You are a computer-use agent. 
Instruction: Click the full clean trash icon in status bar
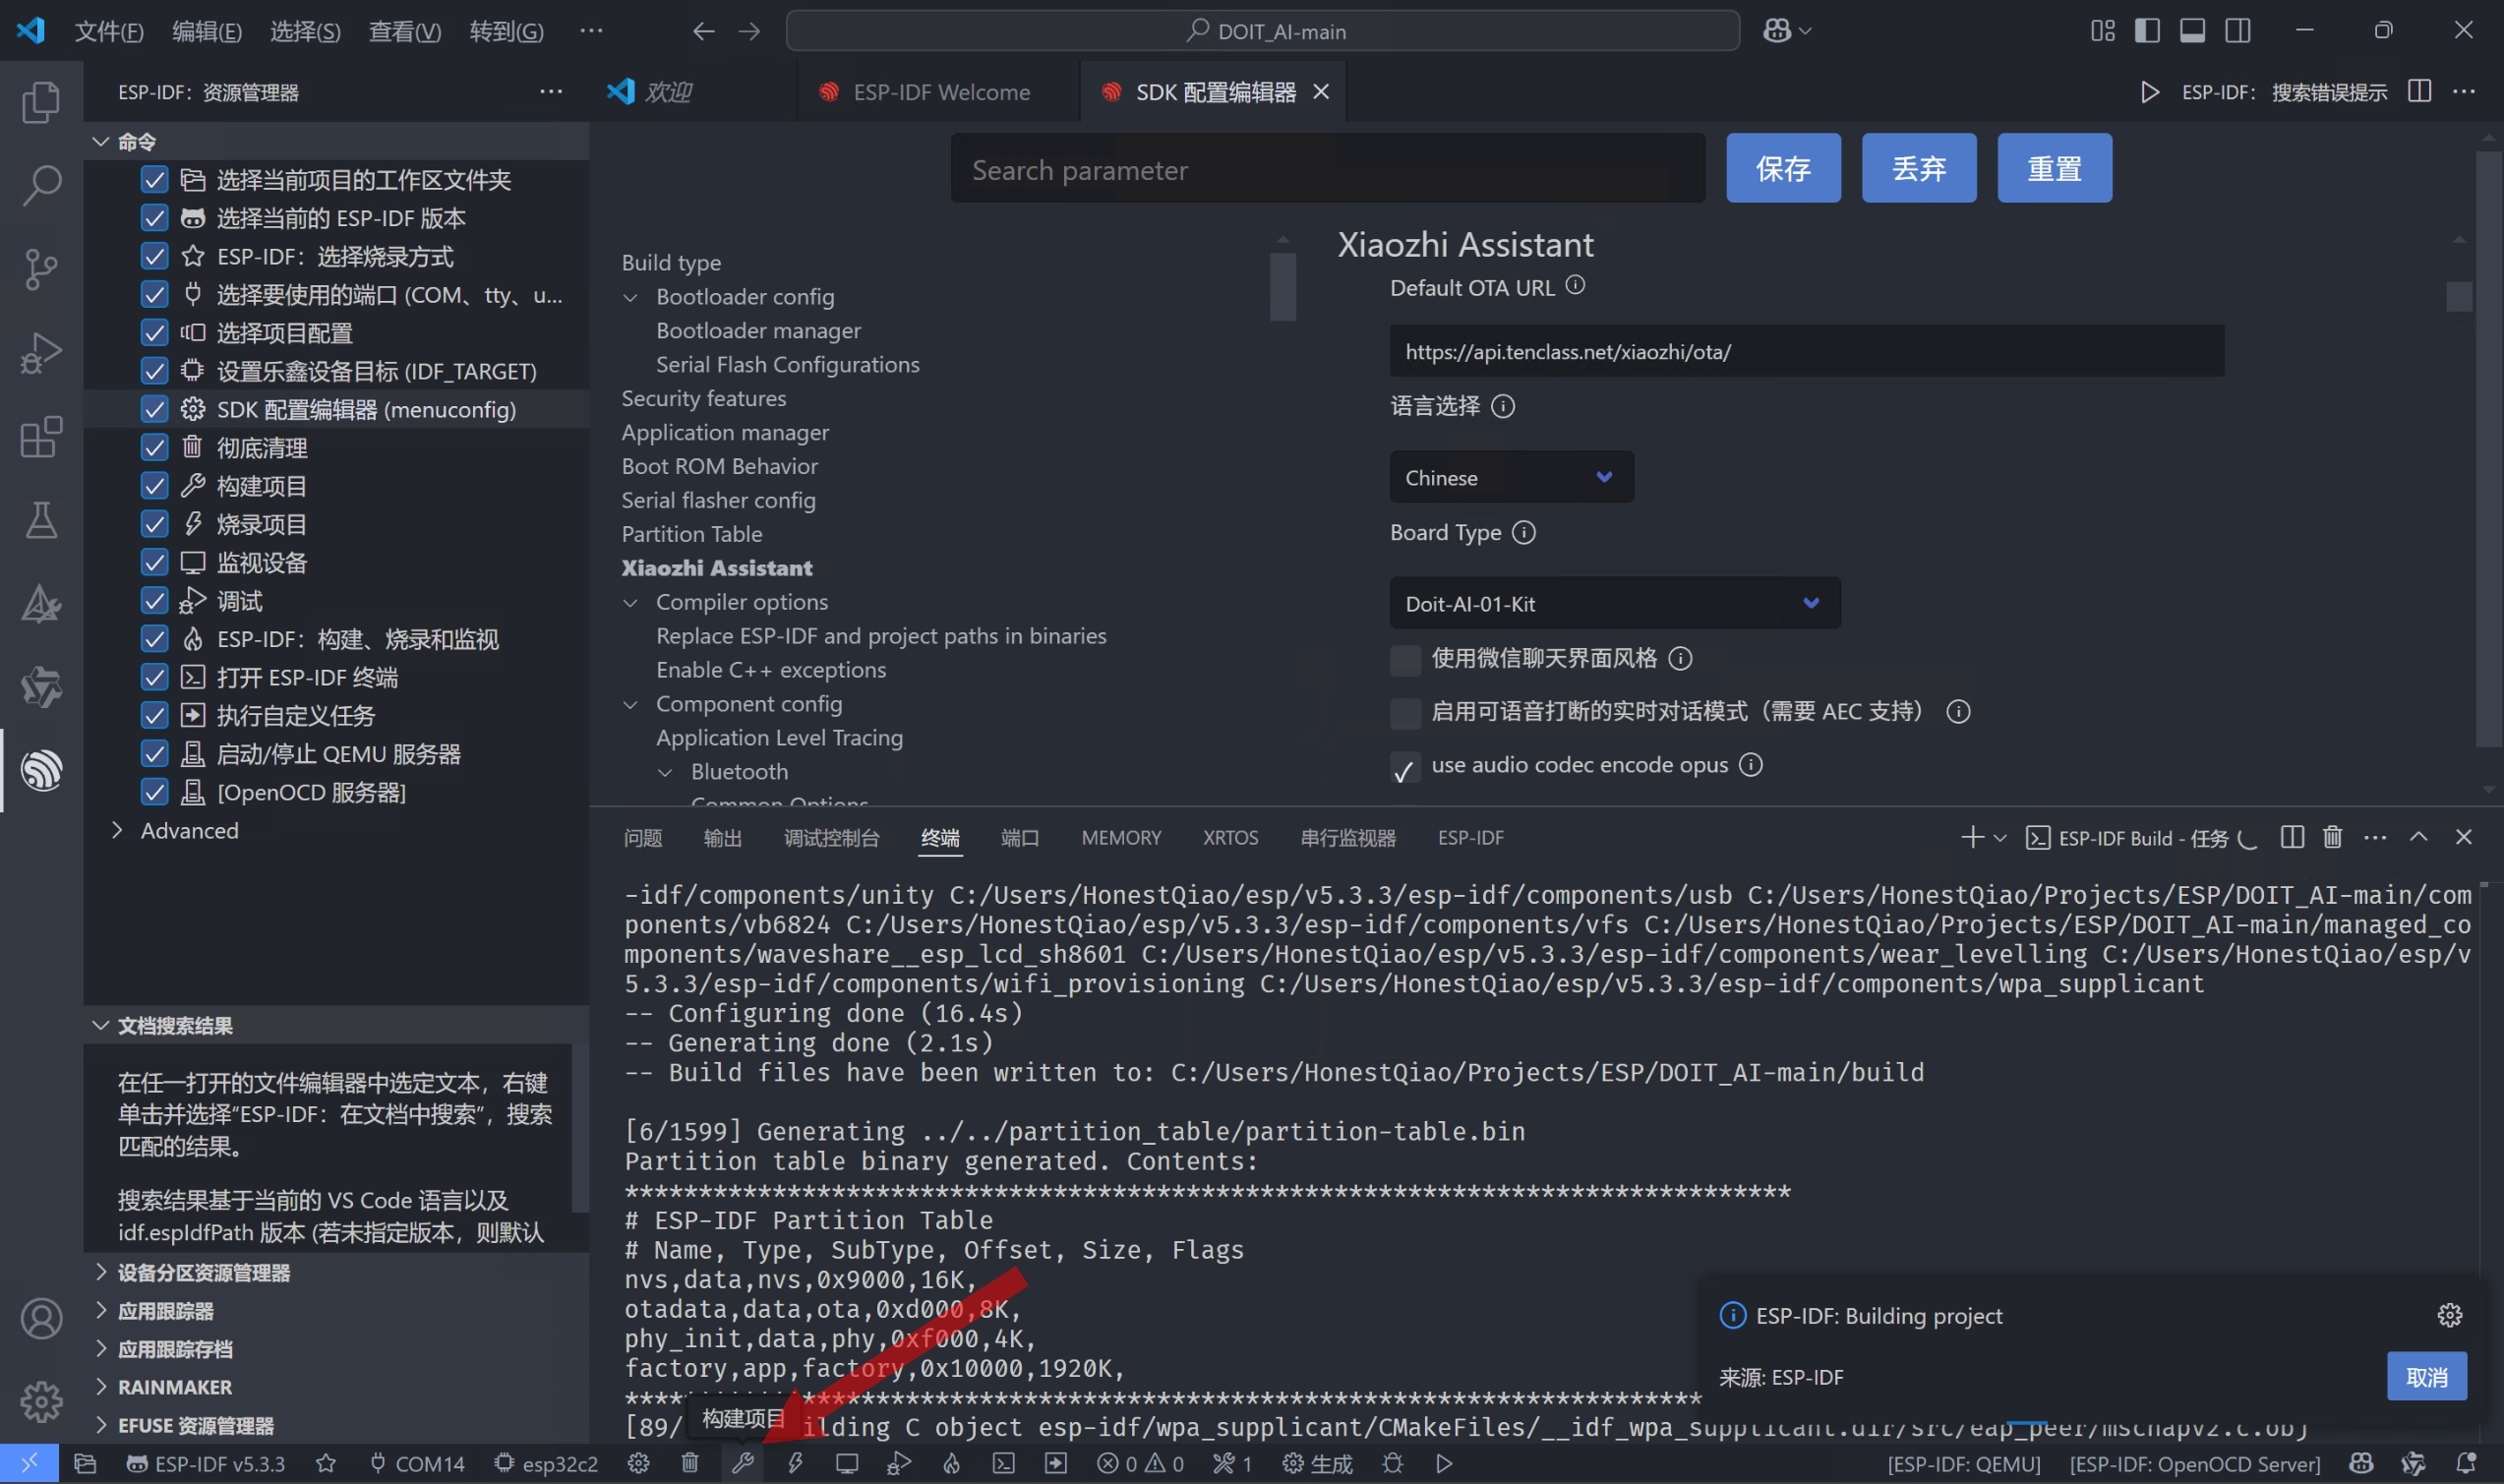pyautogui.click(x=690, y=1463)
